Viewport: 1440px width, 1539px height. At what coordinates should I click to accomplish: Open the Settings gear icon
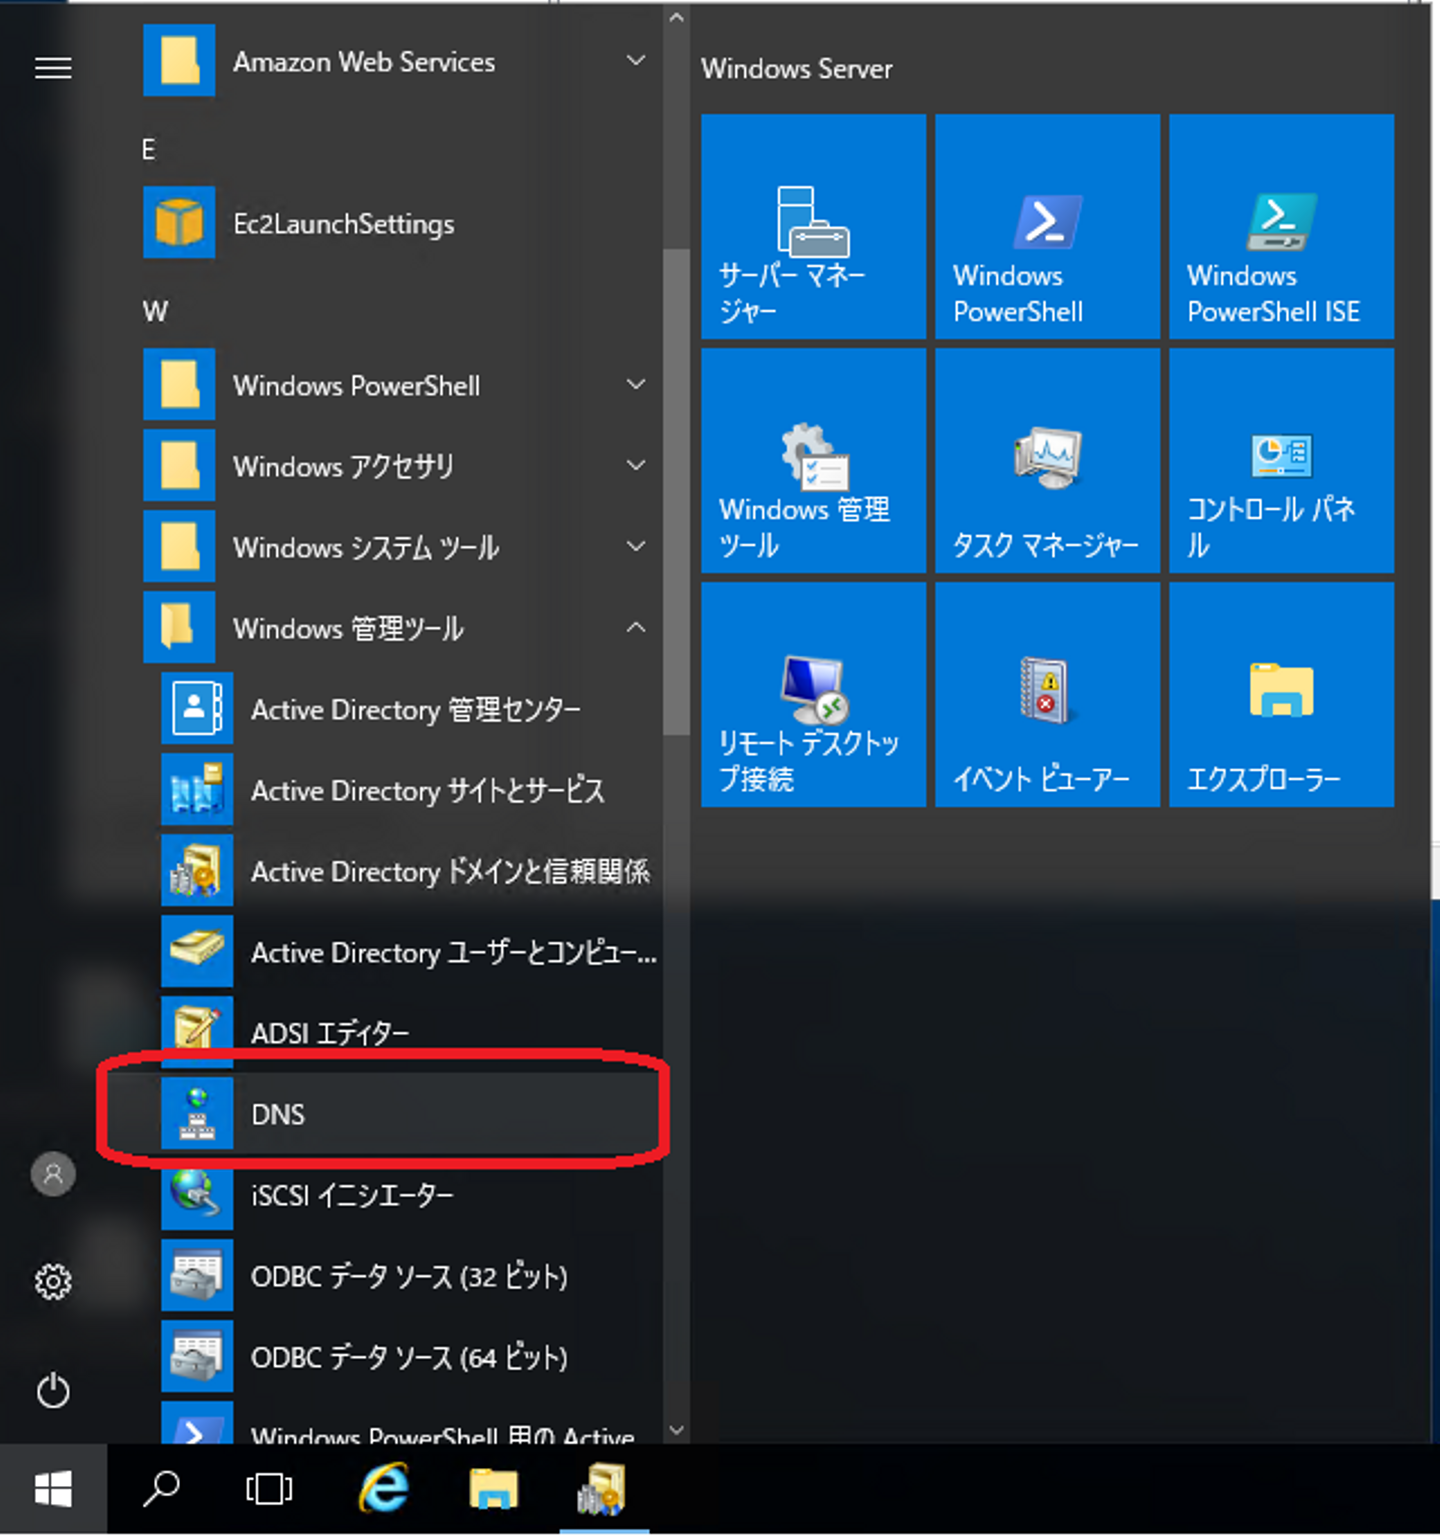pyautogui.click(x=53, y=1281)
